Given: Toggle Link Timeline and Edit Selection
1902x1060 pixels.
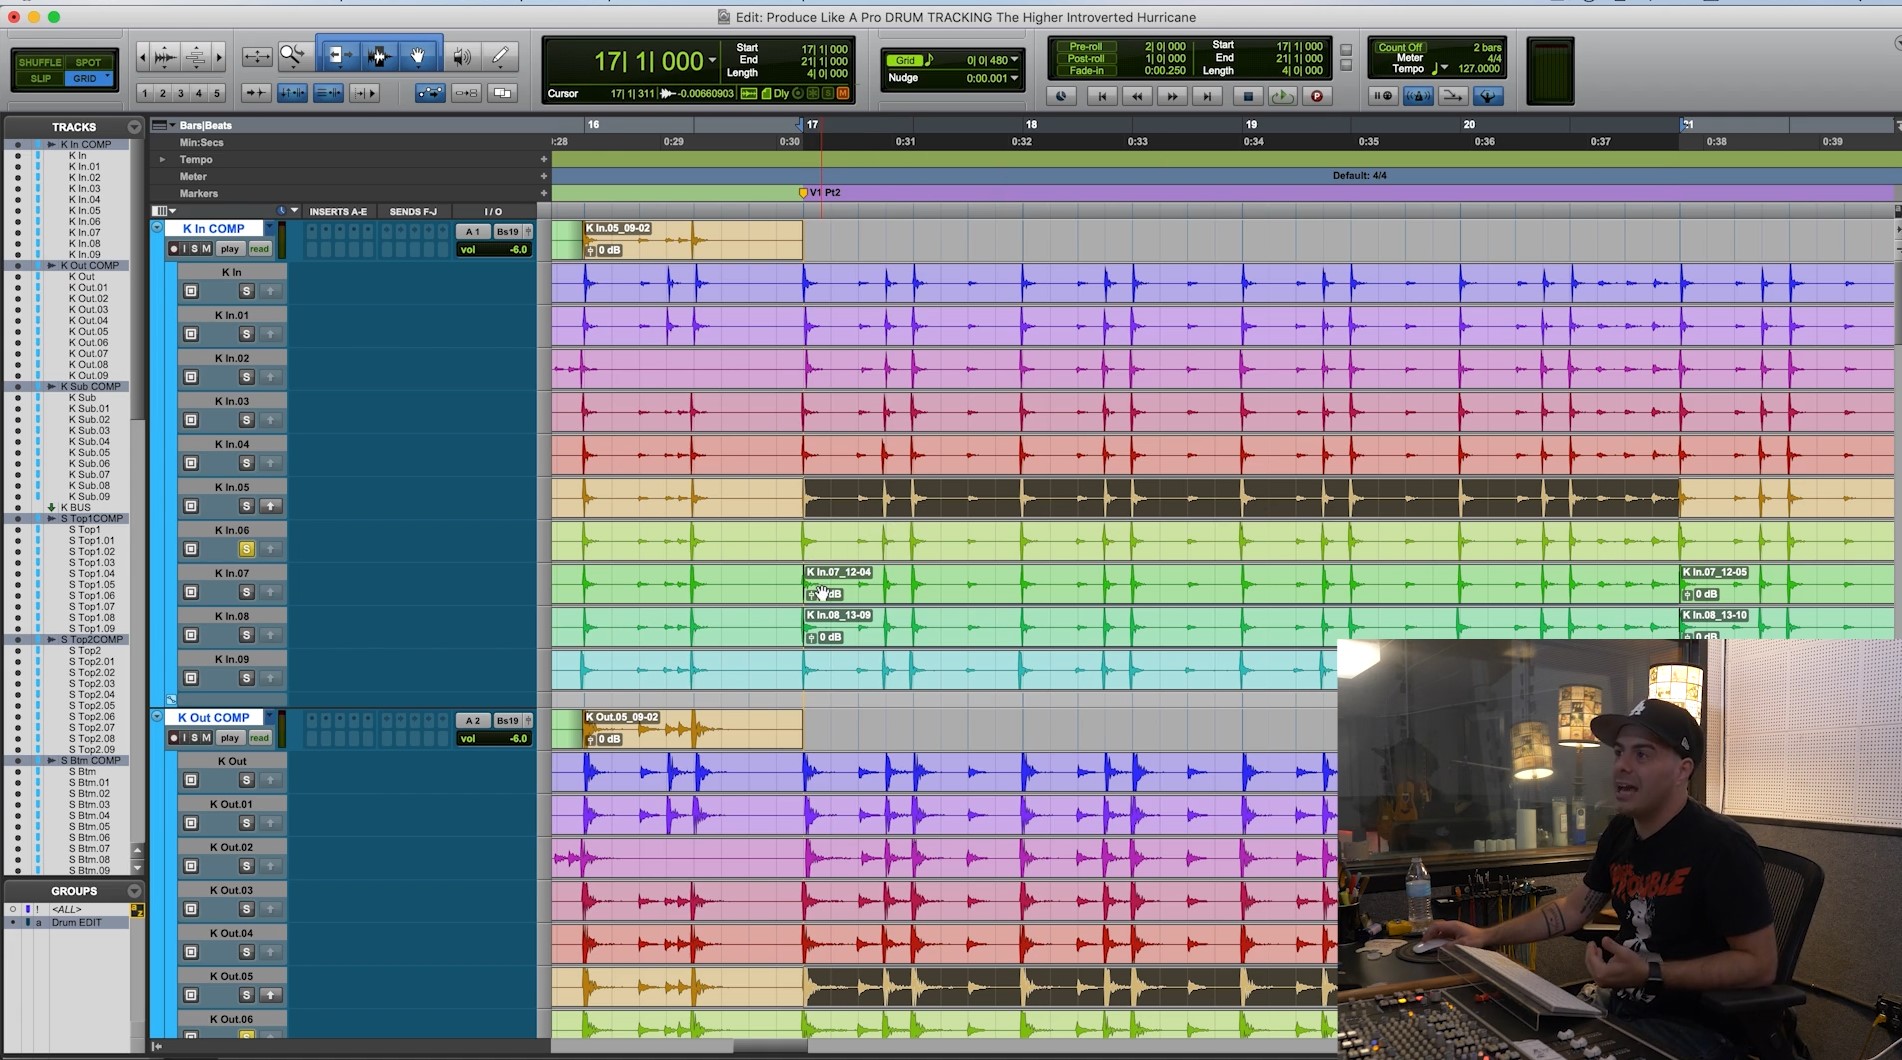Looking at the screenshot, I should point(293,93).
